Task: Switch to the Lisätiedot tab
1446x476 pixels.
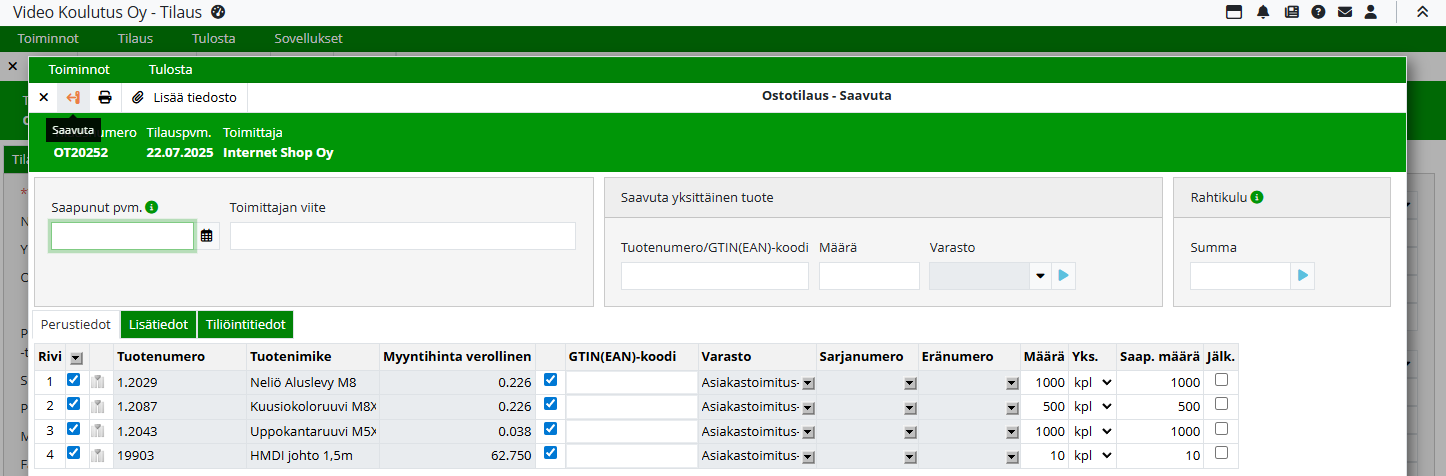Action: pyautogui.click(x=159, y=325)
